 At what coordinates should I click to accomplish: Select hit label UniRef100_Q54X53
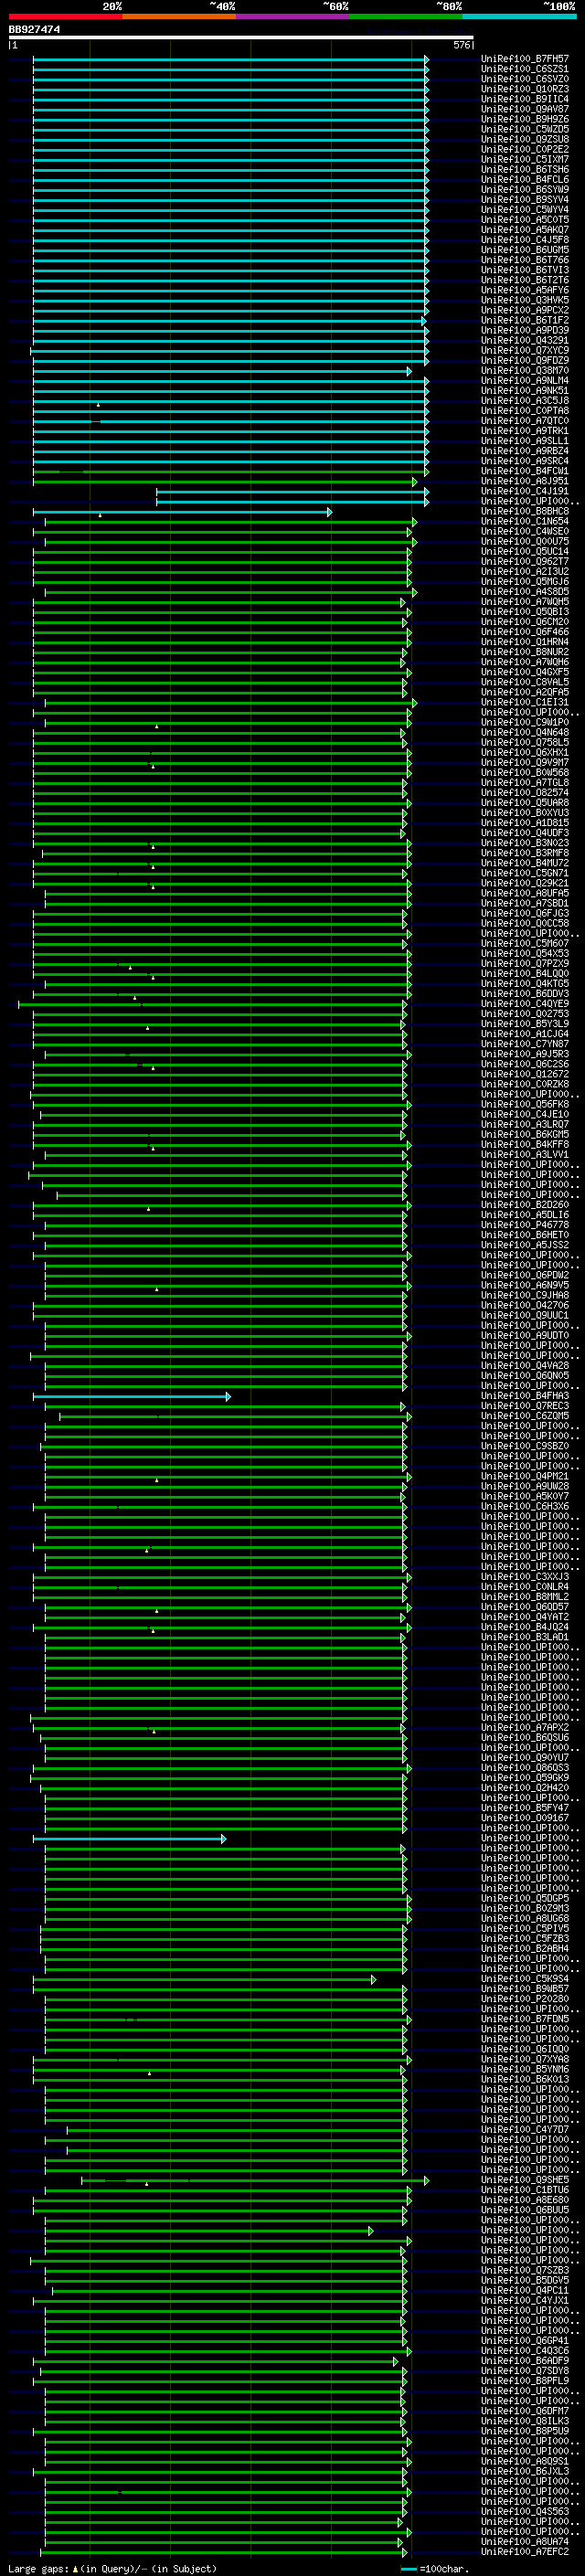click(525, 953)
